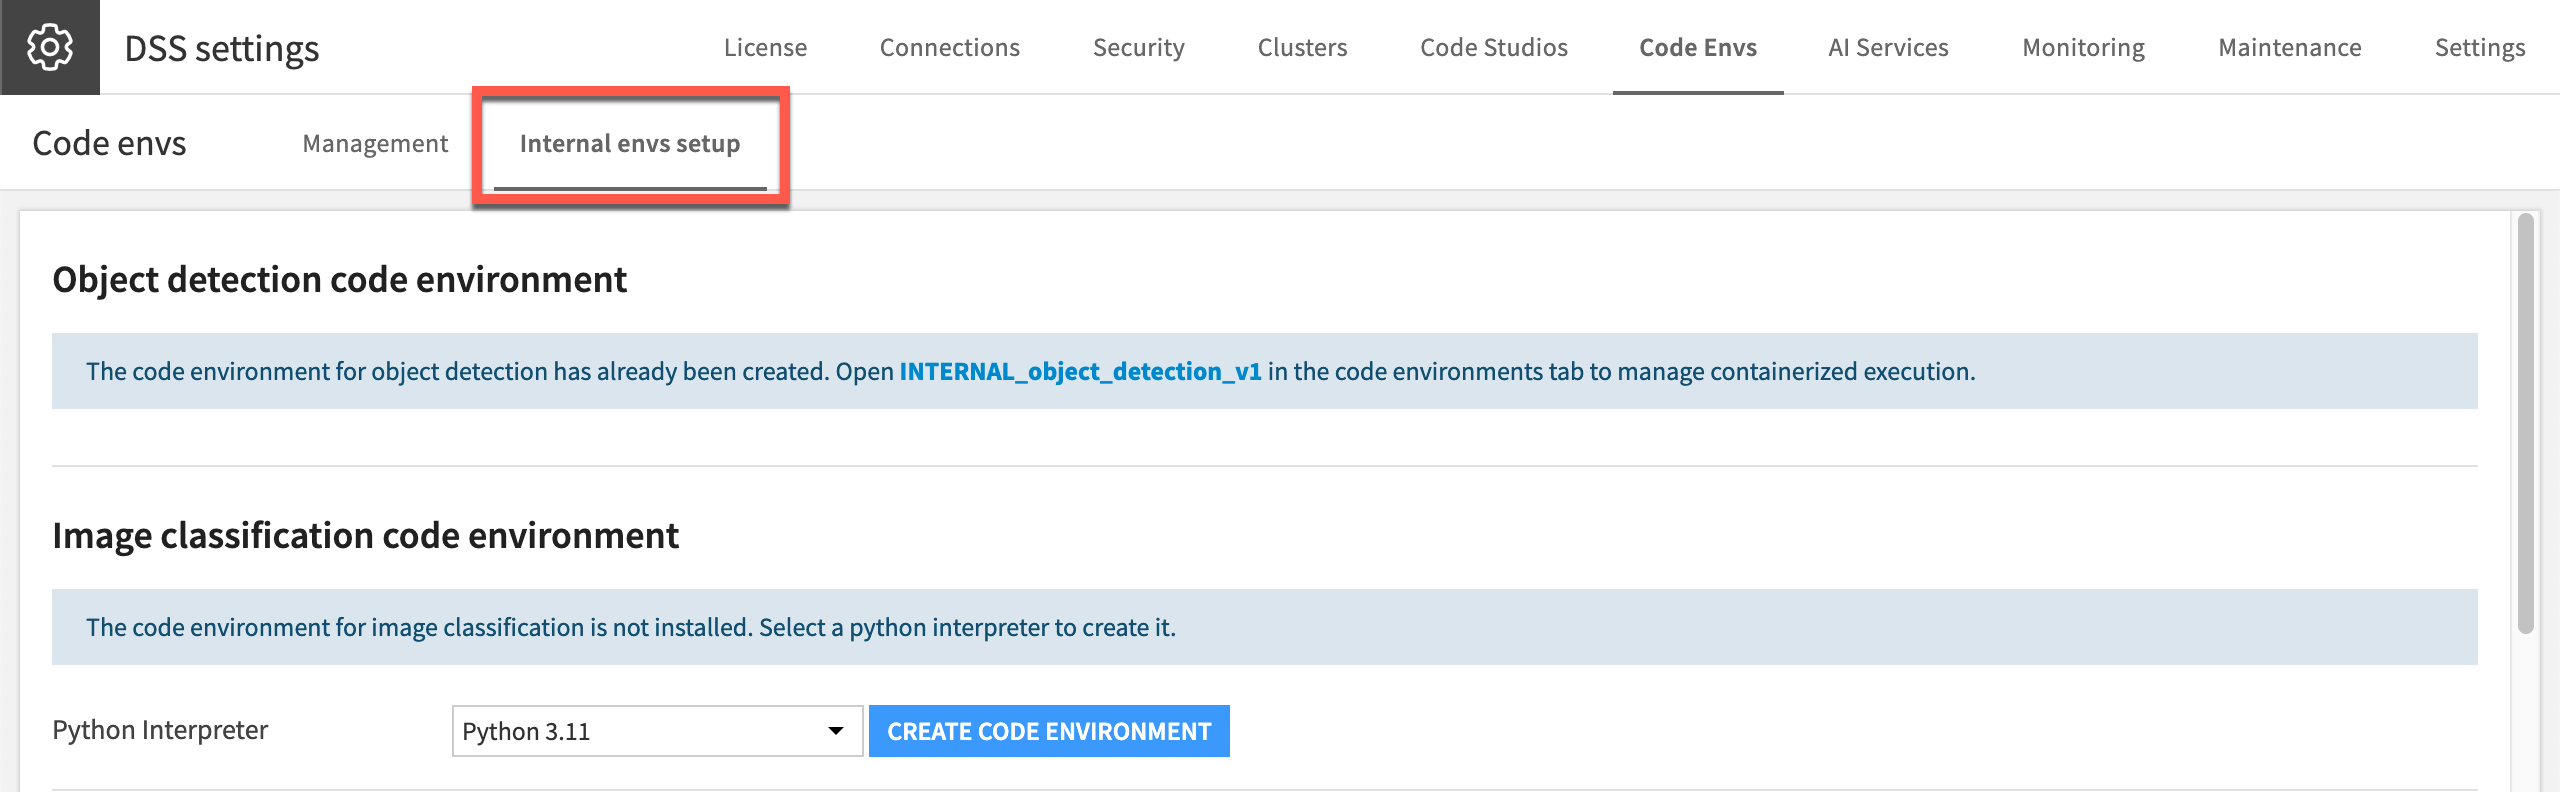This screenshot has width=2560, height=792.
Task: Click the 'Python Interpreter' label
Action: 160,730
